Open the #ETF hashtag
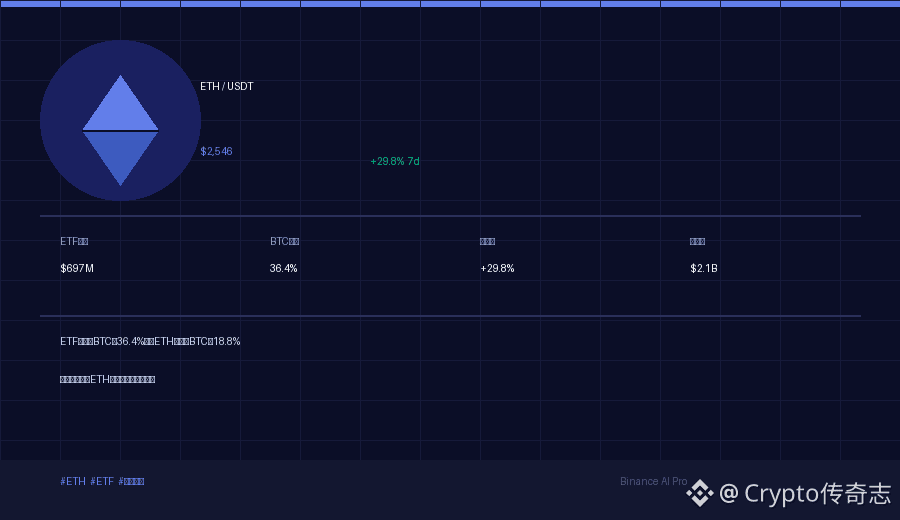The height and width of the screenshot is (520, 900). pyautogui.click(x=102, y=481)
